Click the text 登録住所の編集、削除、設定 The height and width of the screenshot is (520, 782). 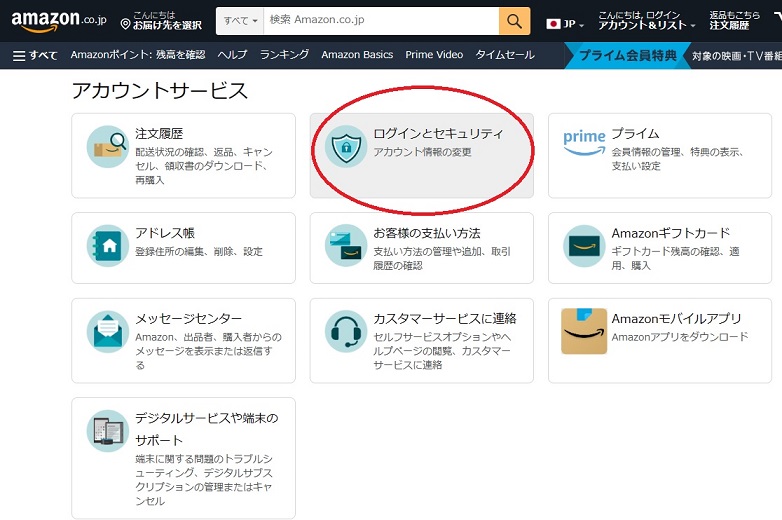pyautogui.click(x=199, y=251)
